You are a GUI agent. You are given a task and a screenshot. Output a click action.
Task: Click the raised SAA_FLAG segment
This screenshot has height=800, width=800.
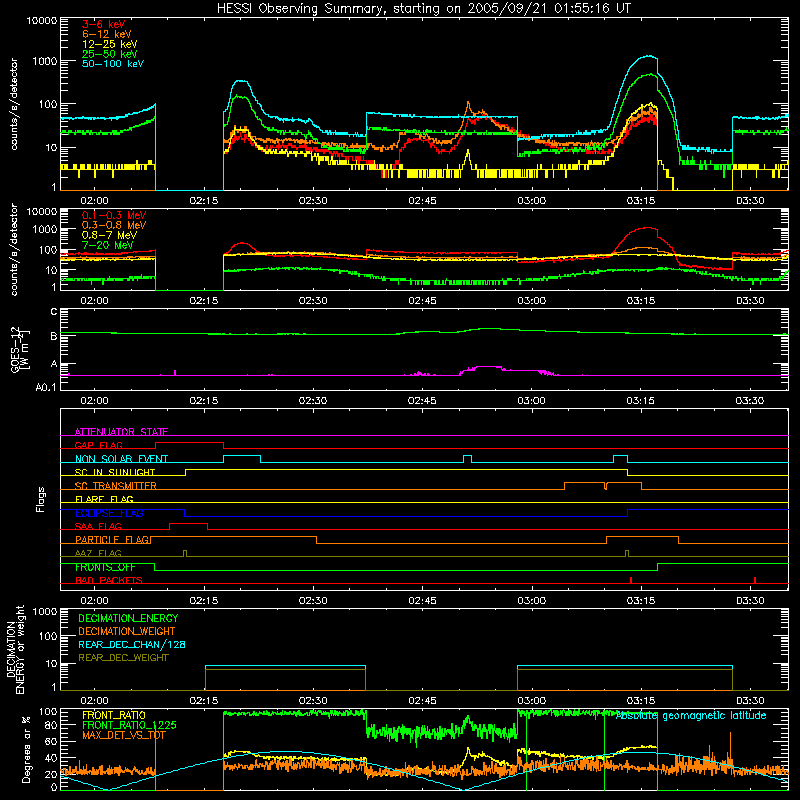[x=188, y=523]
